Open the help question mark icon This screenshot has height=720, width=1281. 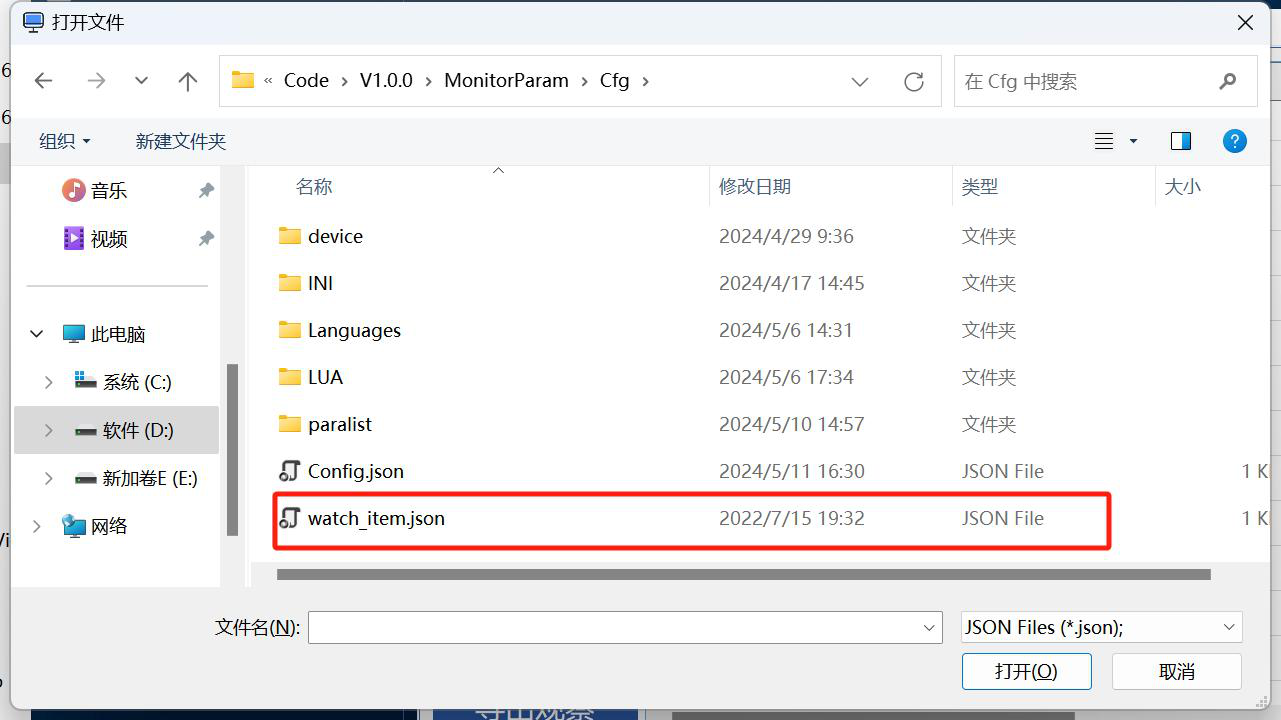pos(1235,141)
